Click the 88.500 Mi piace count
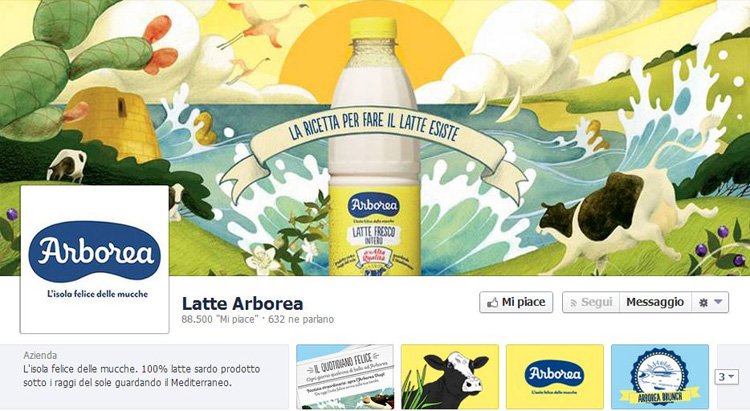The height and width of the screenshot is (411, 750). click(220, 320)
